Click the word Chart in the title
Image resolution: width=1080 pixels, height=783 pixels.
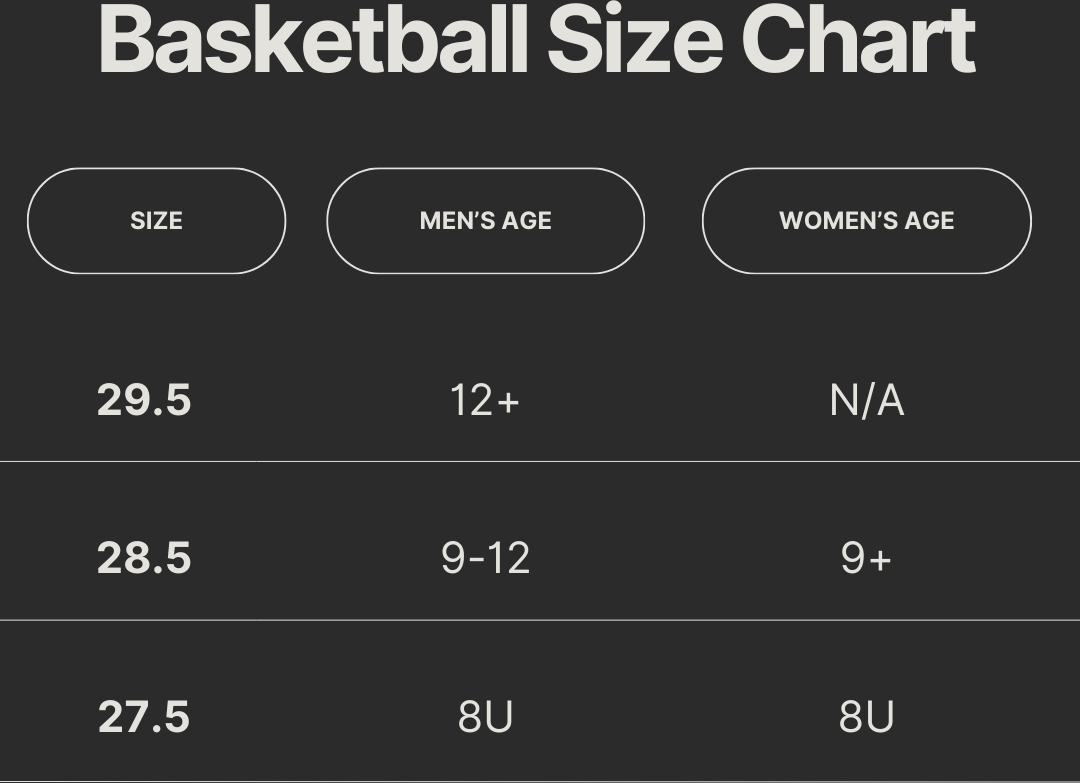858,40
